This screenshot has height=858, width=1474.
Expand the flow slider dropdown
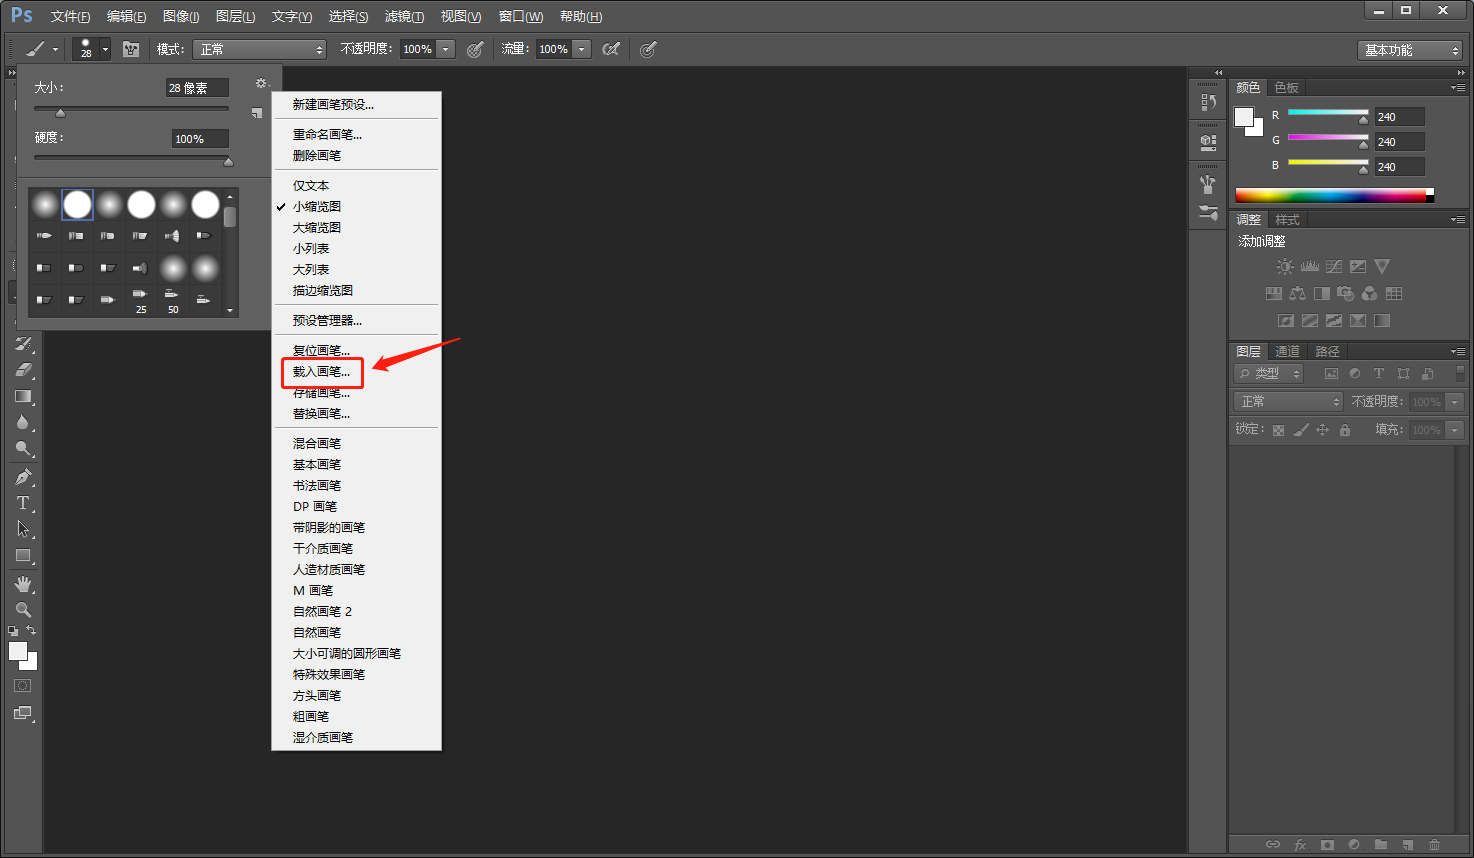coord(582,49)
